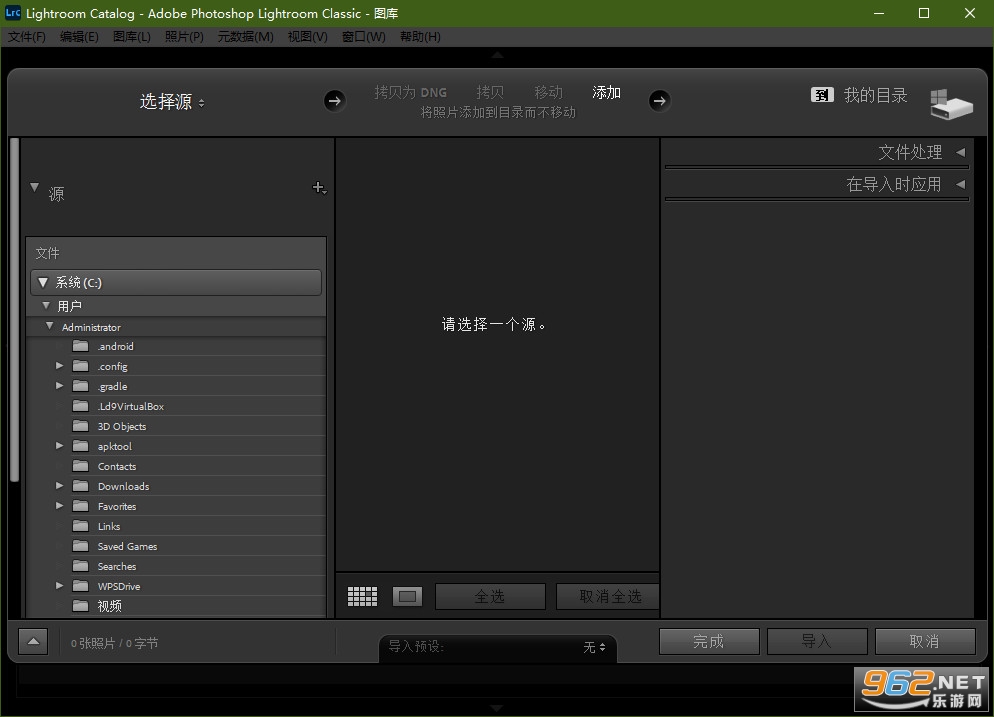994x717 pixels.
Task: Switch to grid view icon
Action: (363, 597)
